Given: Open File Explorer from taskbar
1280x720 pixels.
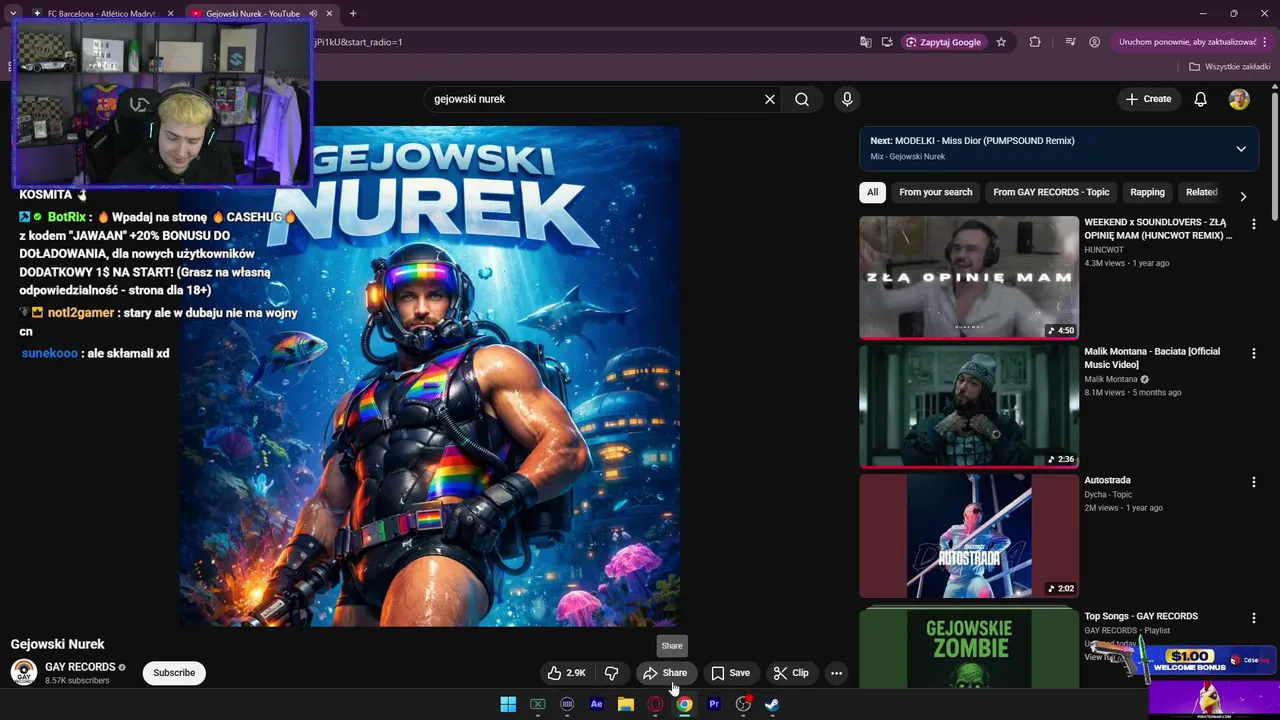Looking at the screenshot, I should [x=626, y=704].
